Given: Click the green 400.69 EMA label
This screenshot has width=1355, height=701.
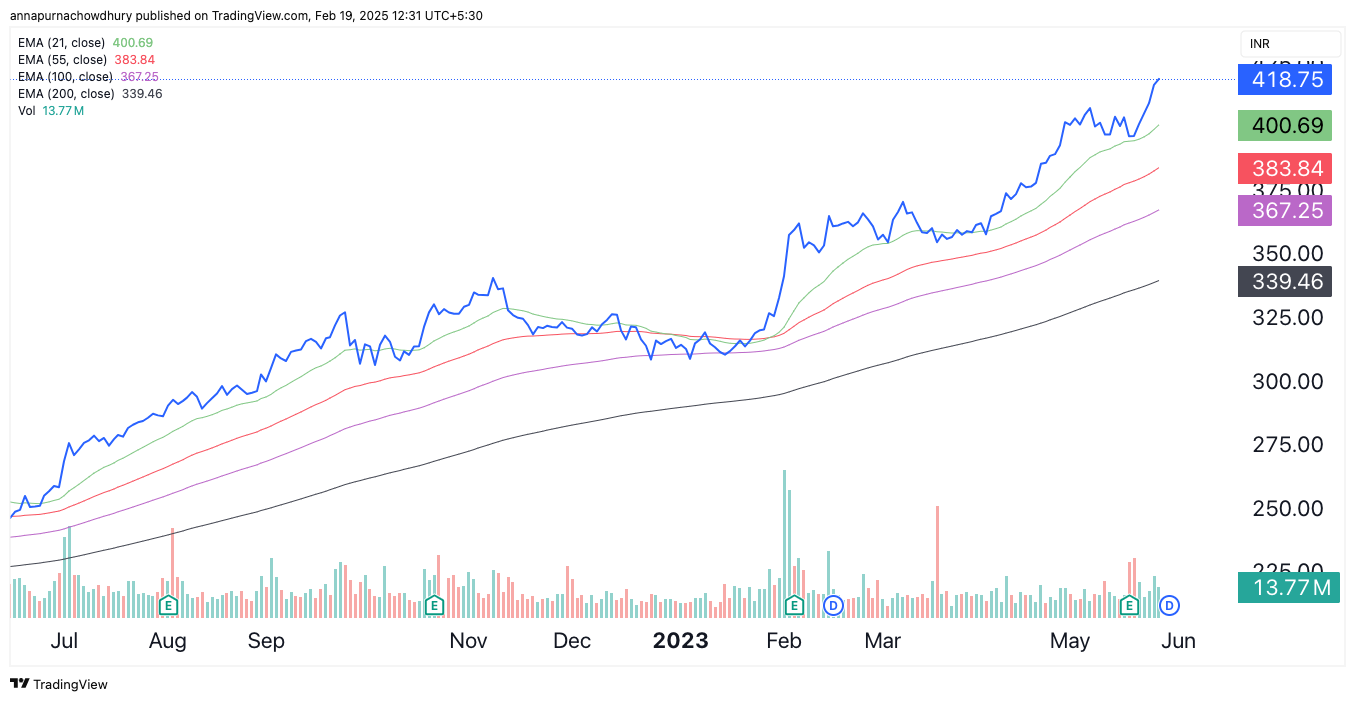Looking at the screenshot, I should (x=1285, y=126).
